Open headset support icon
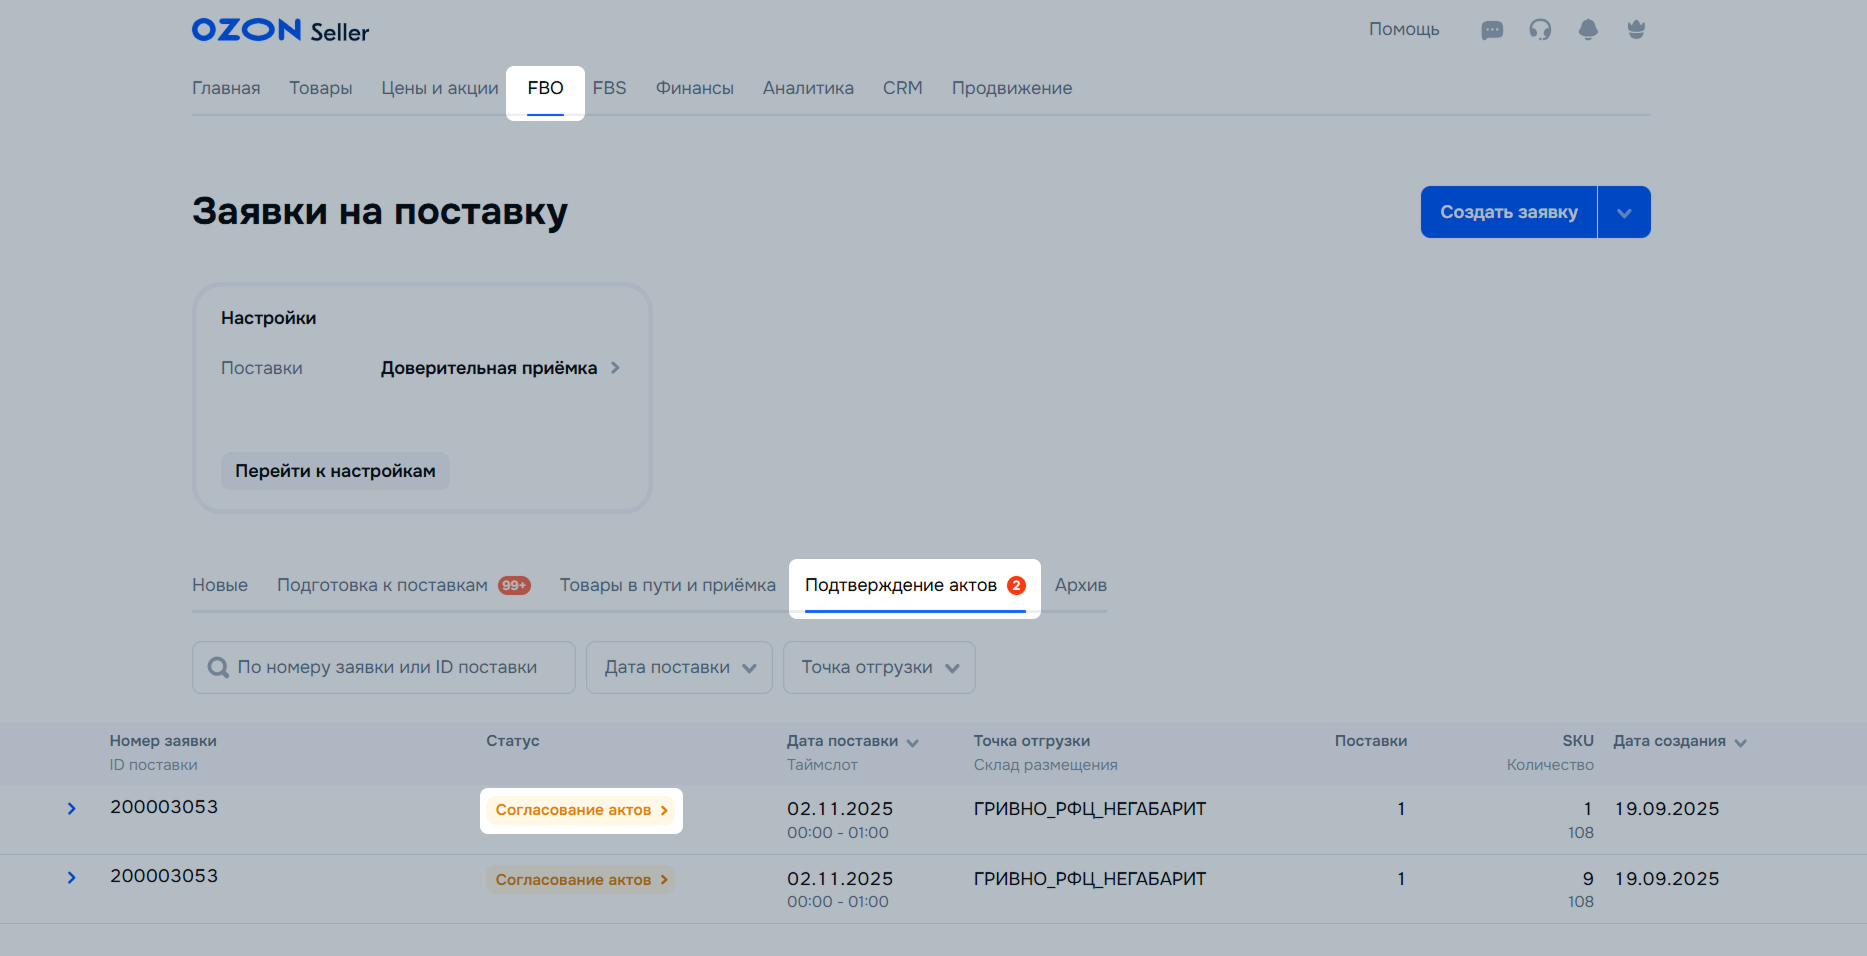 (1540, 30)
